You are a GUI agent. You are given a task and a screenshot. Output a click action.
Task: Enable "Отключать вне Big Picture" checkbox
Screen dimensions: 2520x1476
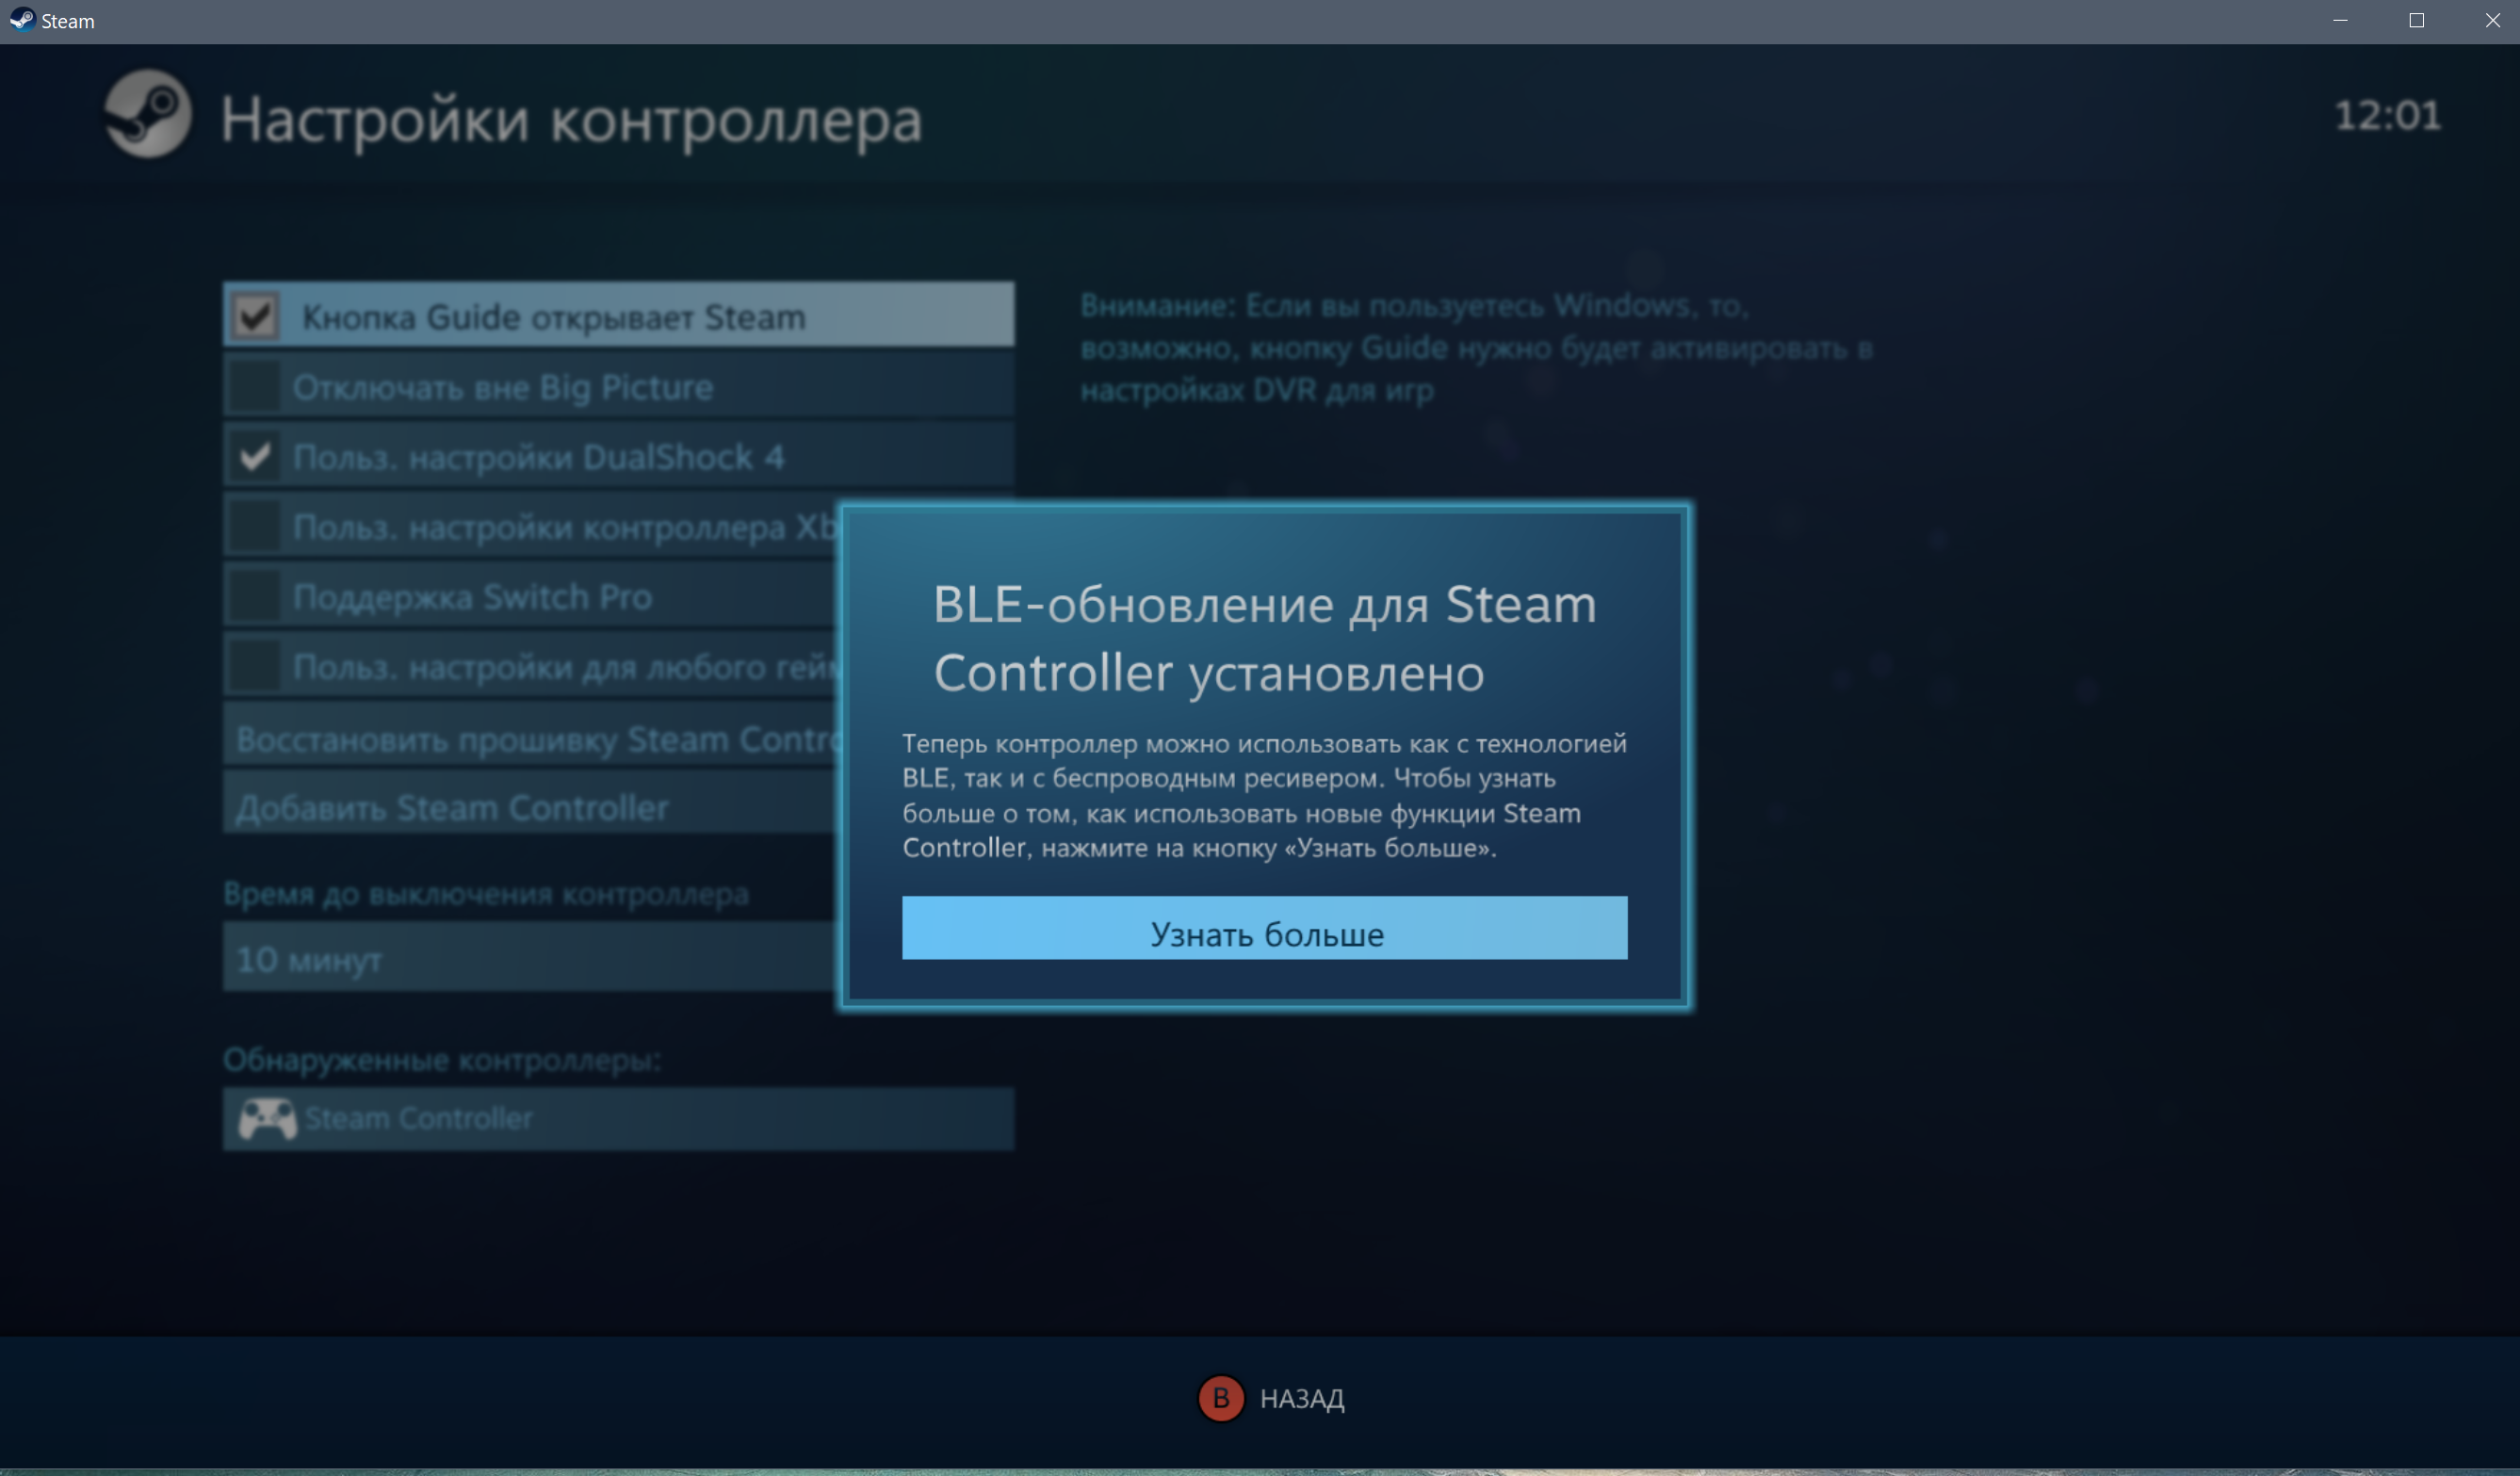[255, 386]
